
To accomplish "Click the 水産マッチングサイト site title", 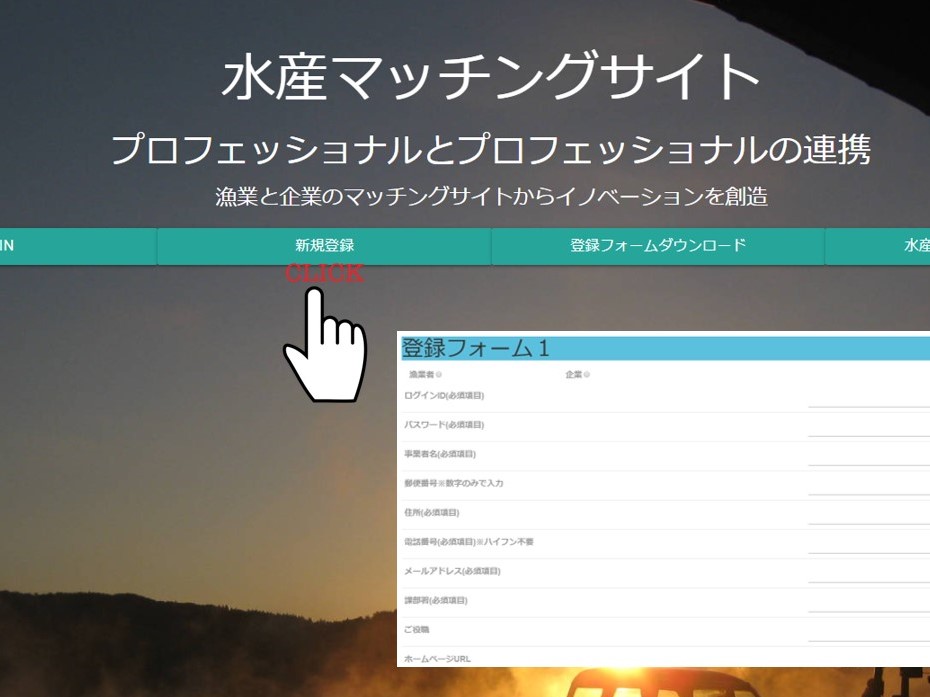I will click(490, 78).
